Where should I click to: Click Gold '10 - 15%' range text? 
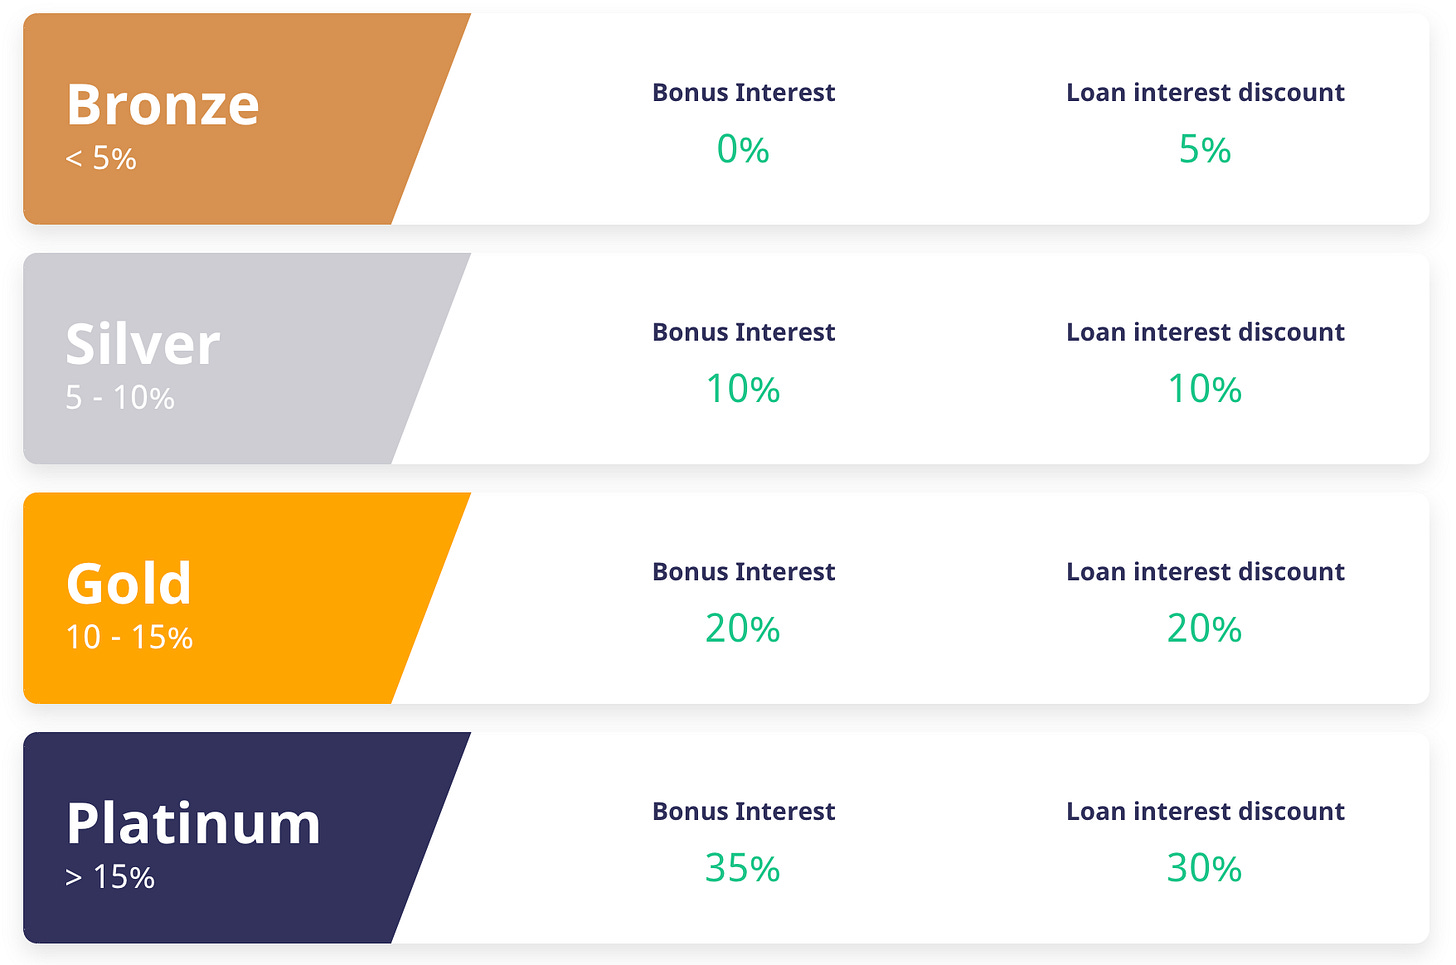(x=129, y=637)
